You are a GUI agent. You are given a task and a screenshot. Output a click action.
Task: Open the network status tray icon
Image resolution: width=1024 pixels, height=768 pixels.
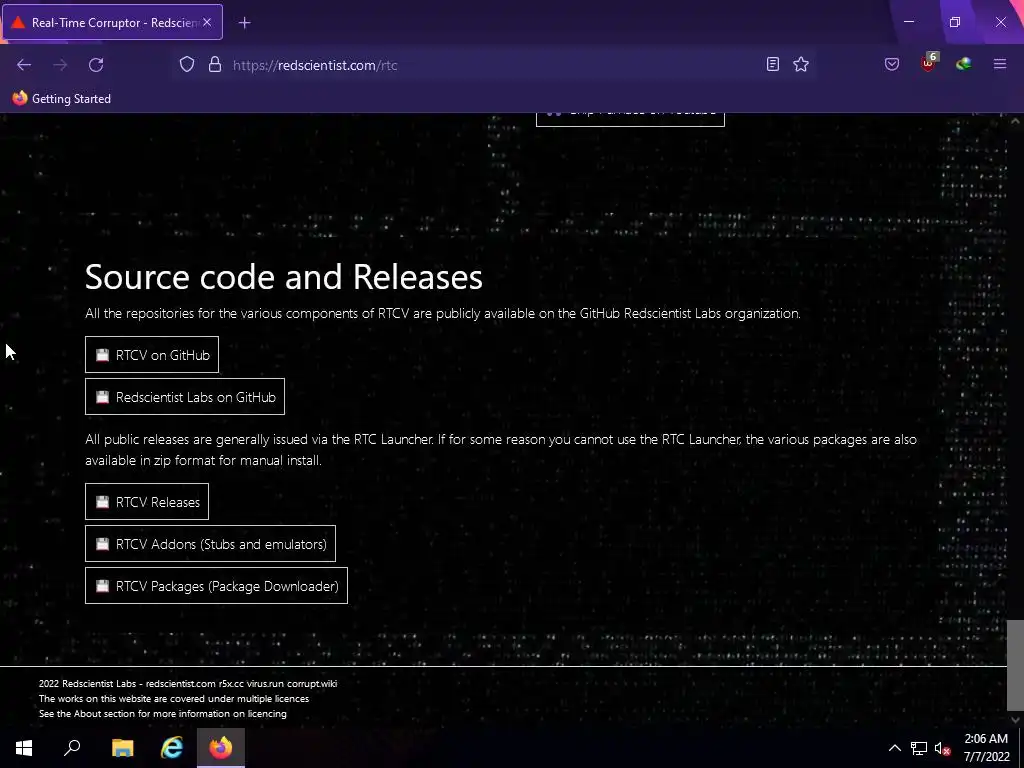coord(919,748)
